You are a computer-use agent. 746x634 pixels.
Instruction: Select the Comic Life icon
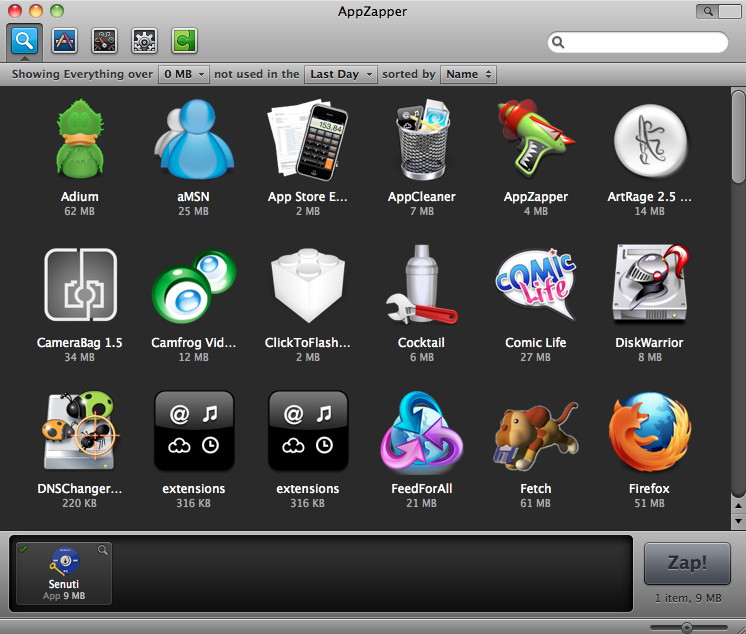[536, 284]
